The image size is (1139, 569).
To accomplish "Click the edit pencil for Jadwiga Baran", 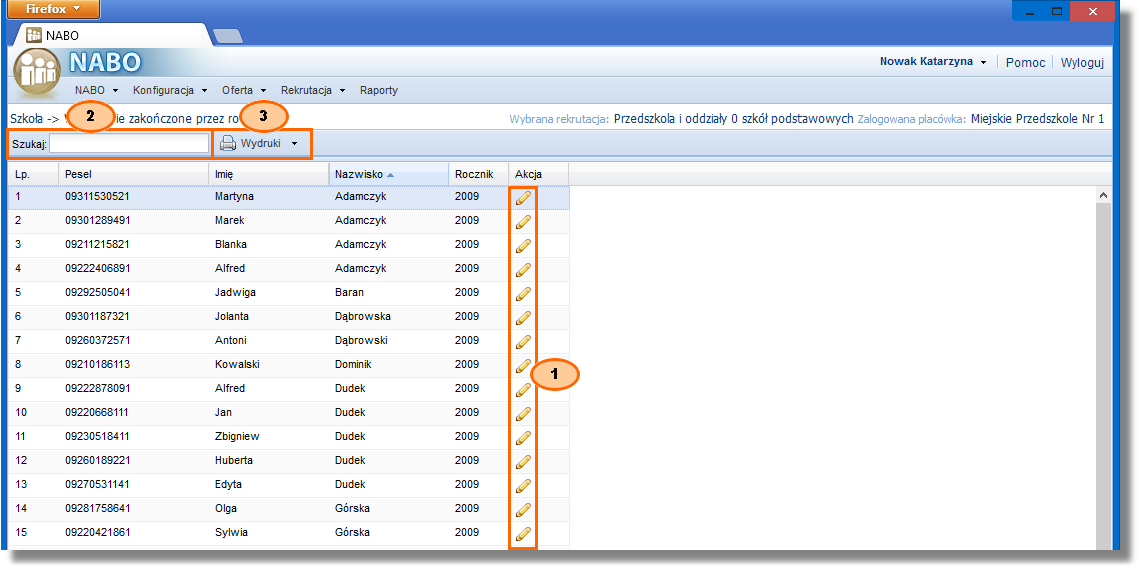I will (522, 294).
